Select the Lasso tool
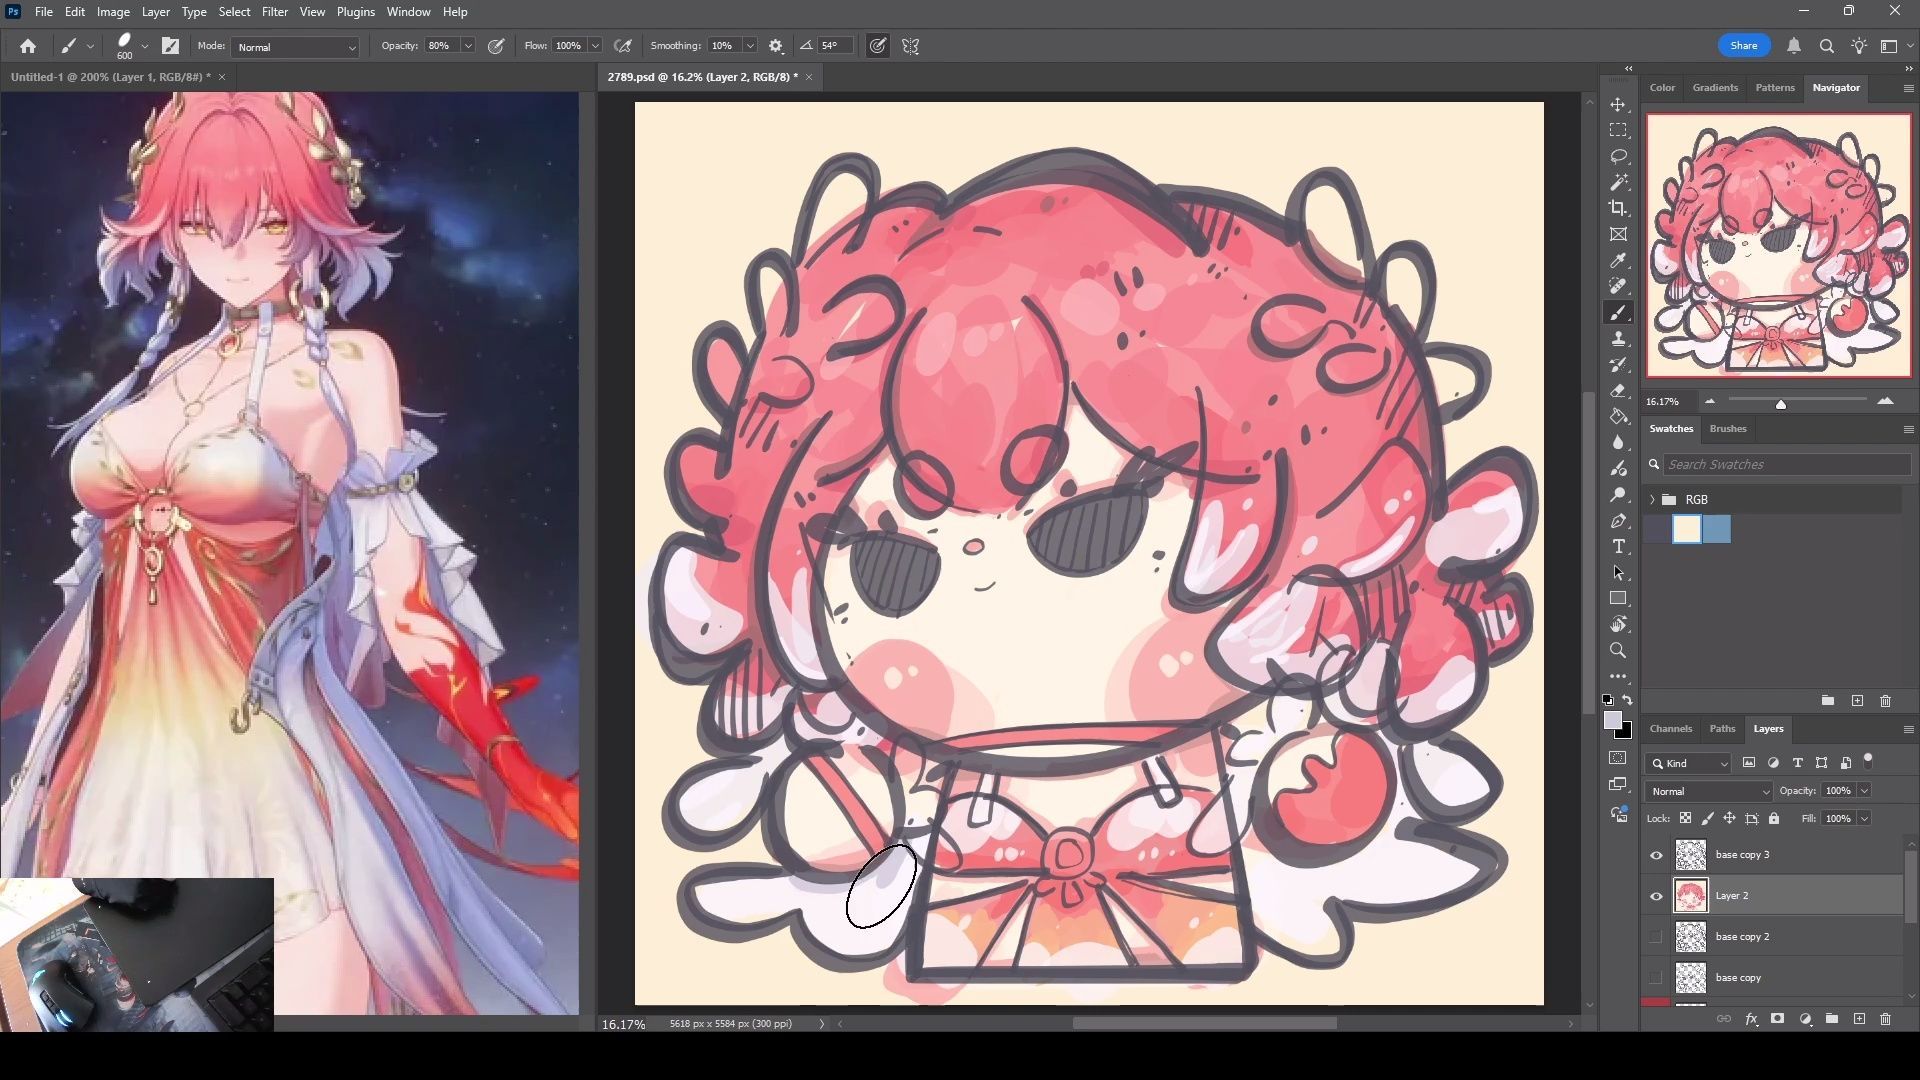The image size is (1920, 1080). tap(1618, 157)
